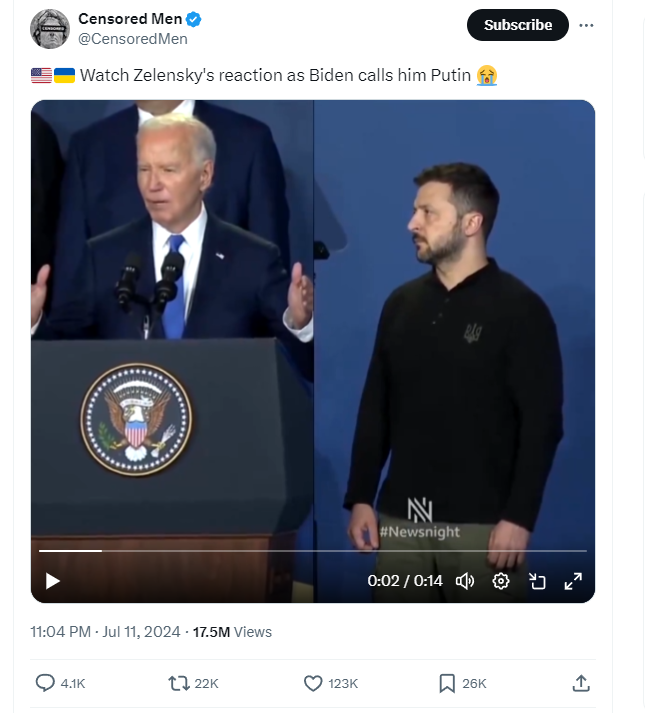Subscribe to Censored Men
This screenshot has height=713, width=645.
(x=517, y=25)
